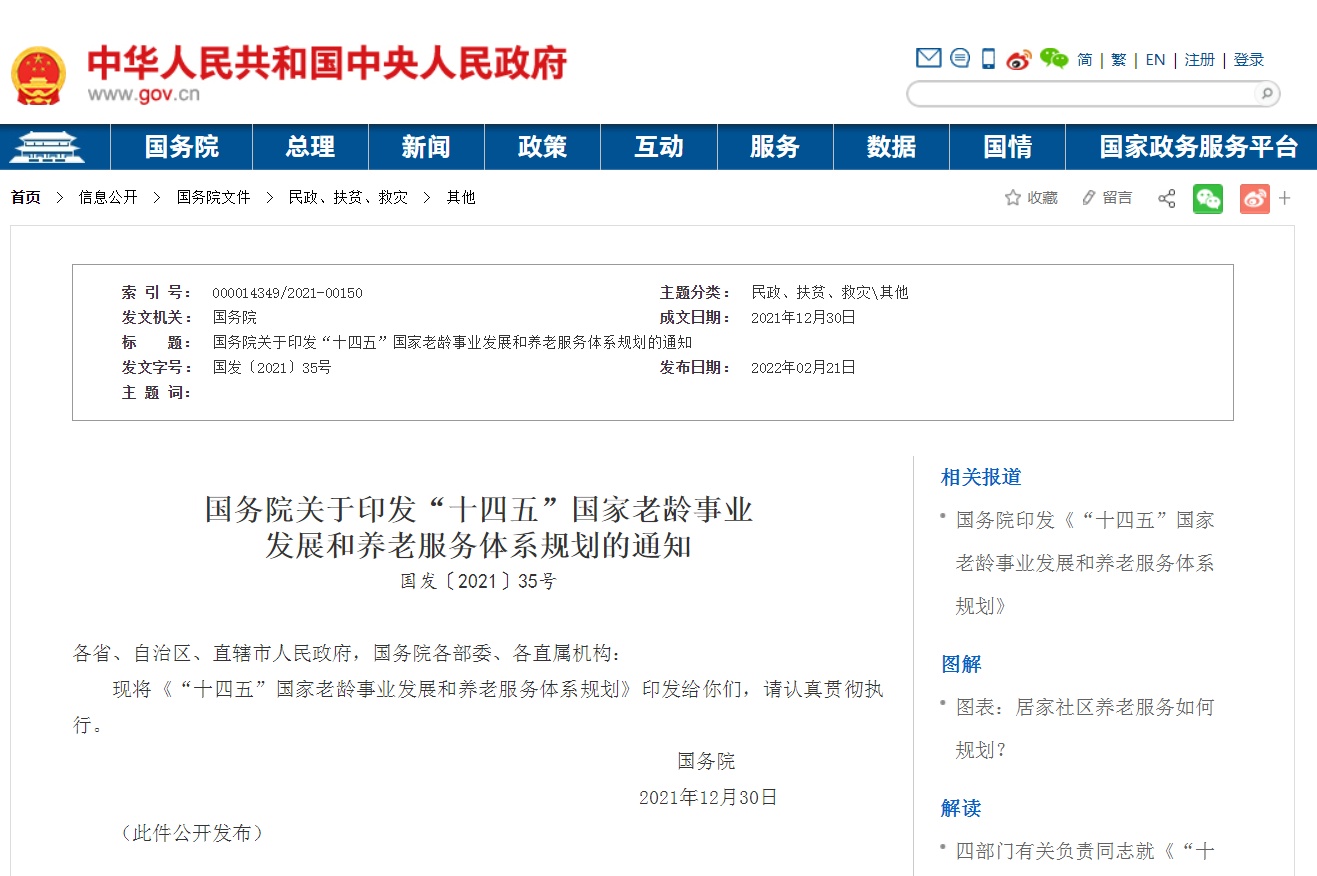Click the 收藏 favorite star button
This screenshot has height=876, width=1317.
(1031, 198)
